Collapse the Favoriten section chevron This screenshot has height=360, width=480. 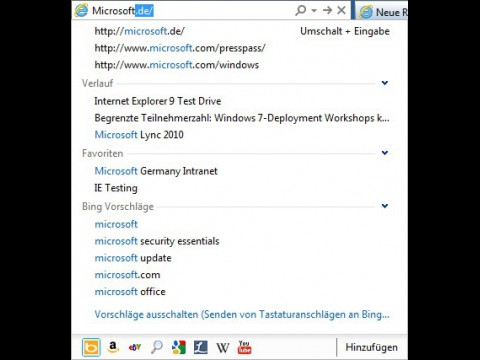[385, 153]
